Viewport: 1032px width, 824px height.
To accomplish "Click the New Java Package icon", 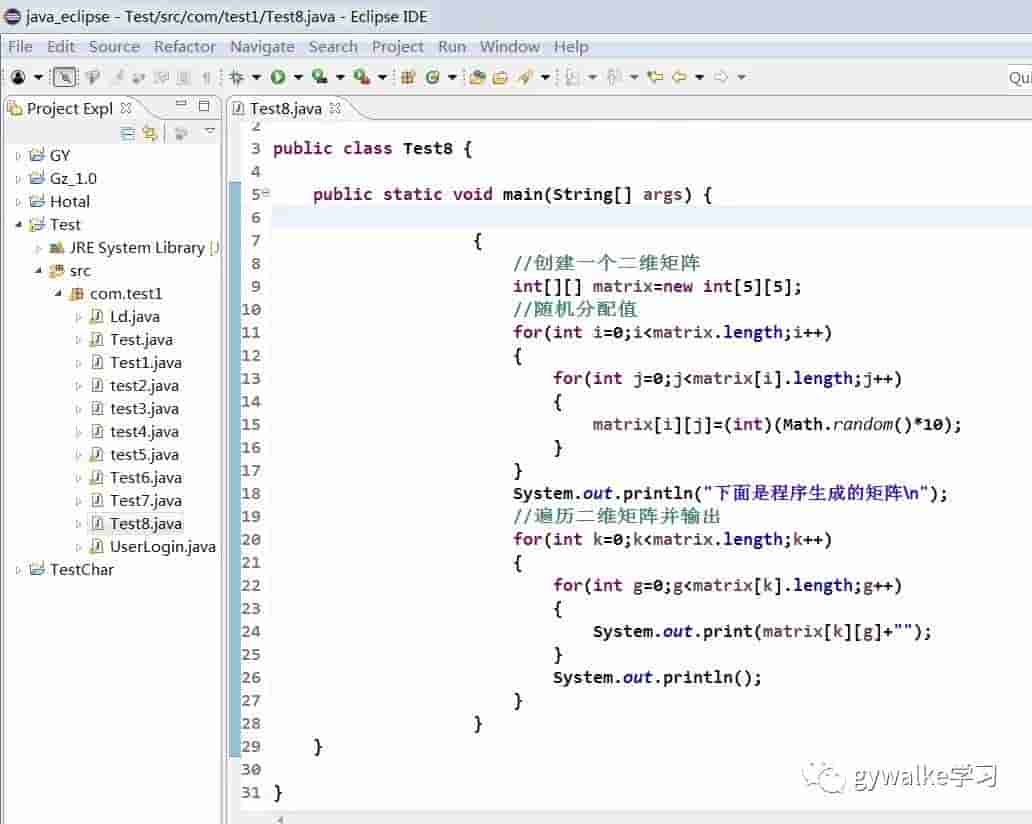I will click(407, 77).
